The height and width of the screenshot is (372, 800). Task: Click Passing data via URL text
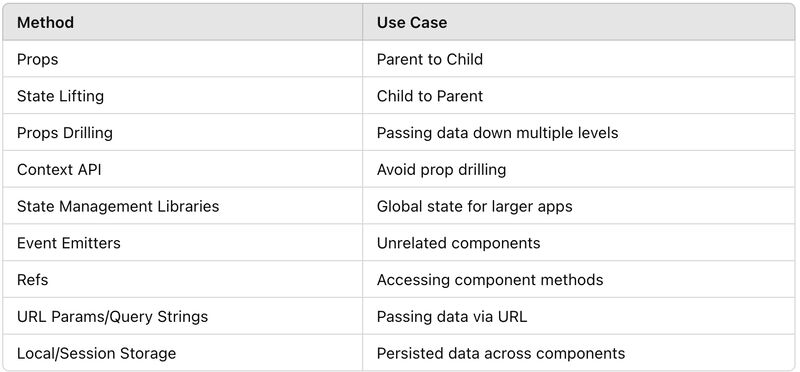tap(452, 316)
